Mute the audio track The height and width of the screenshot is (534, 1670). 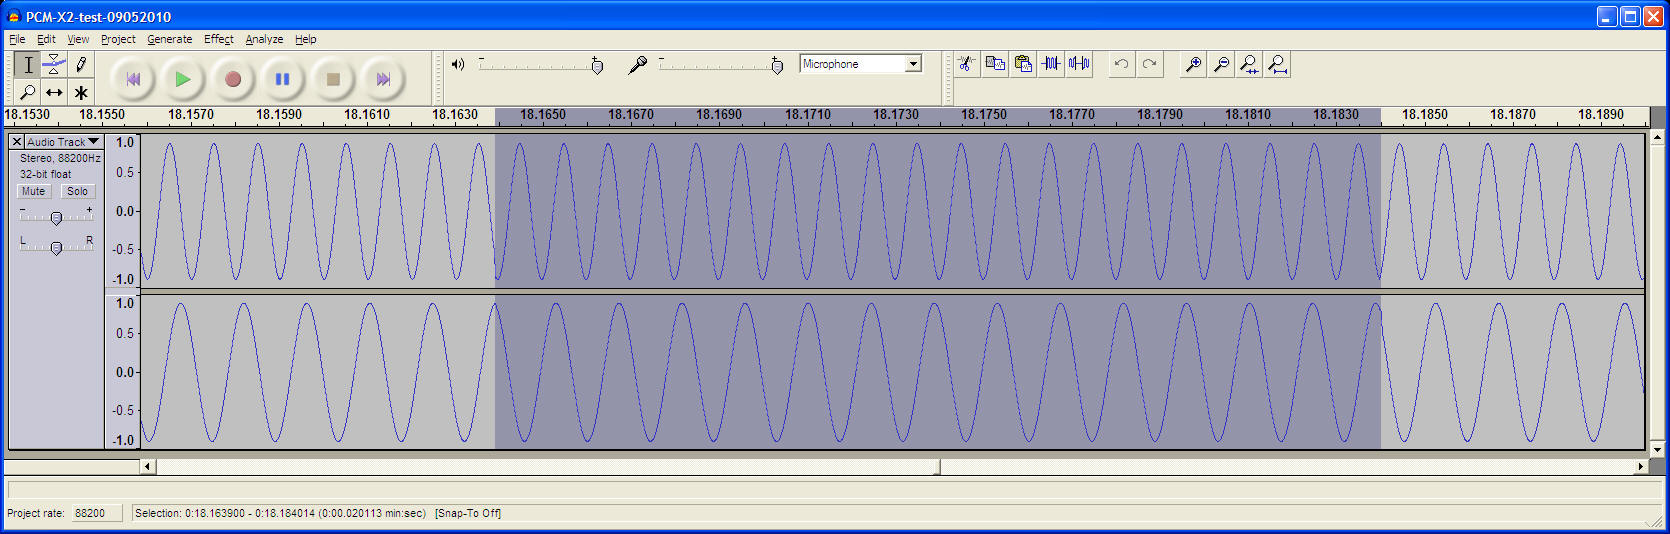(34, 191)
